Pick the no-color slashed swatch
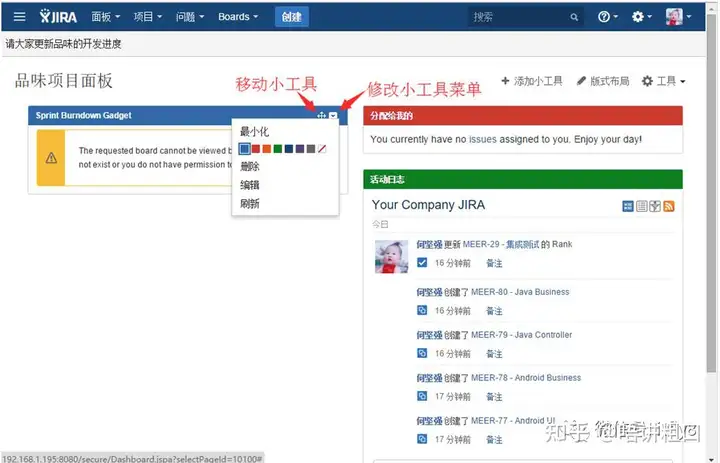The width and height of the screenshot is (720, 463). pos(322,149)
